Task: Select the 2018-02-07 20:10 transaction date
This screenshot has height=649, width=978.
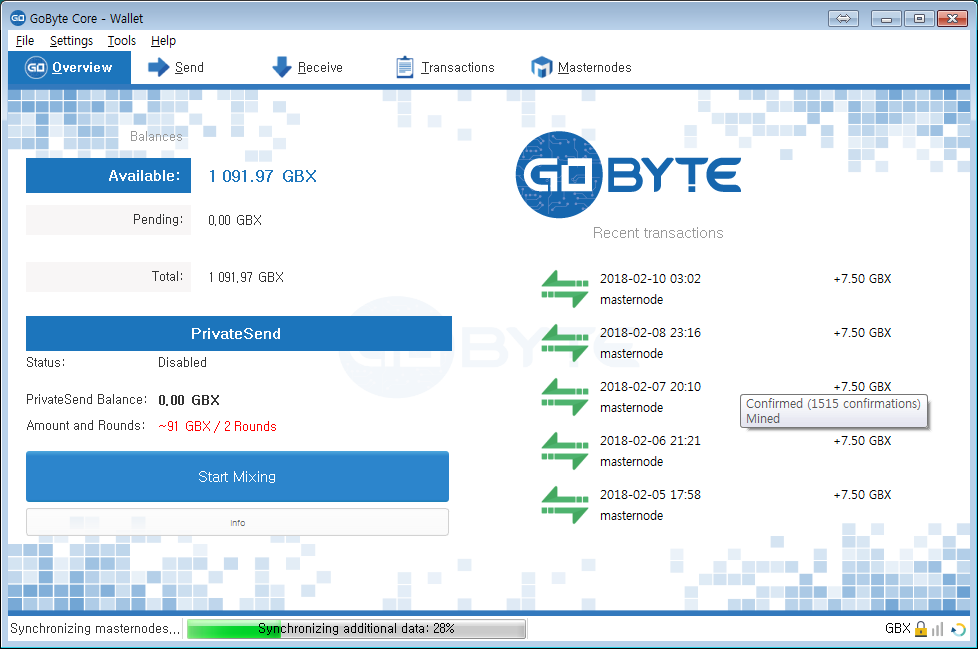Action: point(651,387)
